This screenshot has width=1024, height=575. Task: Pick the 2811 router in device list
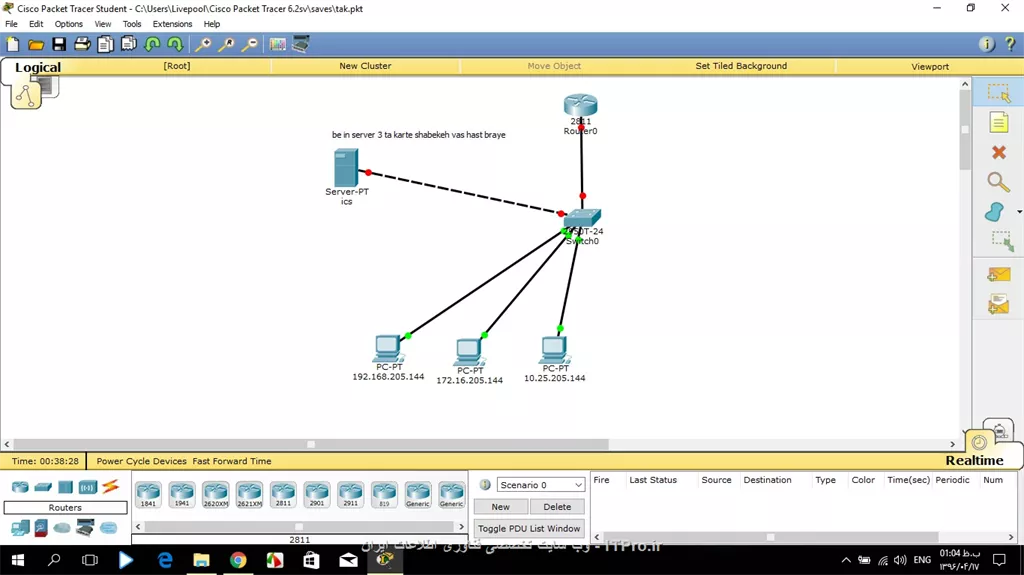pyautogui.click(x=283, y=495)
